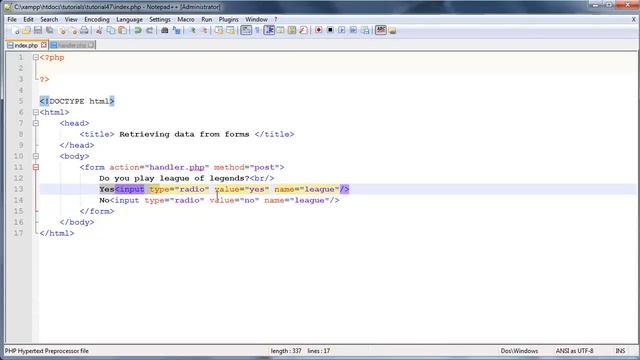Open the Settings menu
Image resolution: width=640 pixels, height=360 pixels.
pyautogui.click(x=160, y=19)
